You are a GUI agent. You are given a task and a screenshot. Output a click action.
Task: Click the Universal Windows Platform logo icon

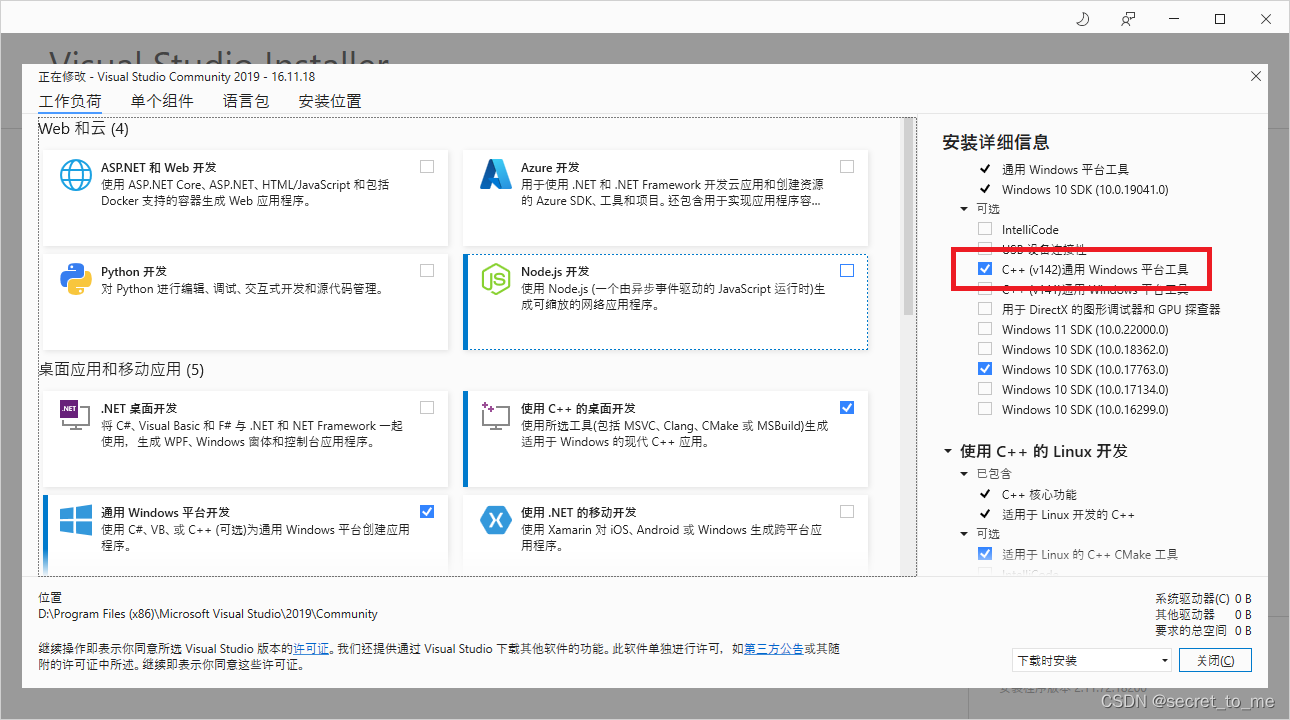[x=76, y=519]
